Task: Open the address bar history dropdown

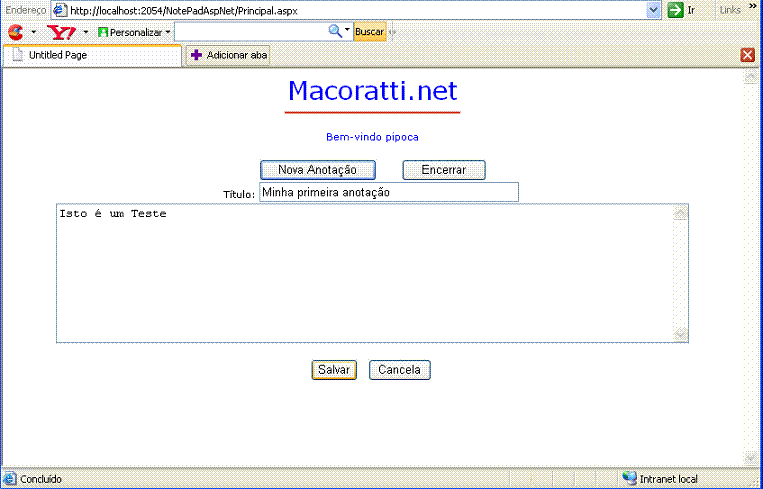Action: (x=654, y=10)
